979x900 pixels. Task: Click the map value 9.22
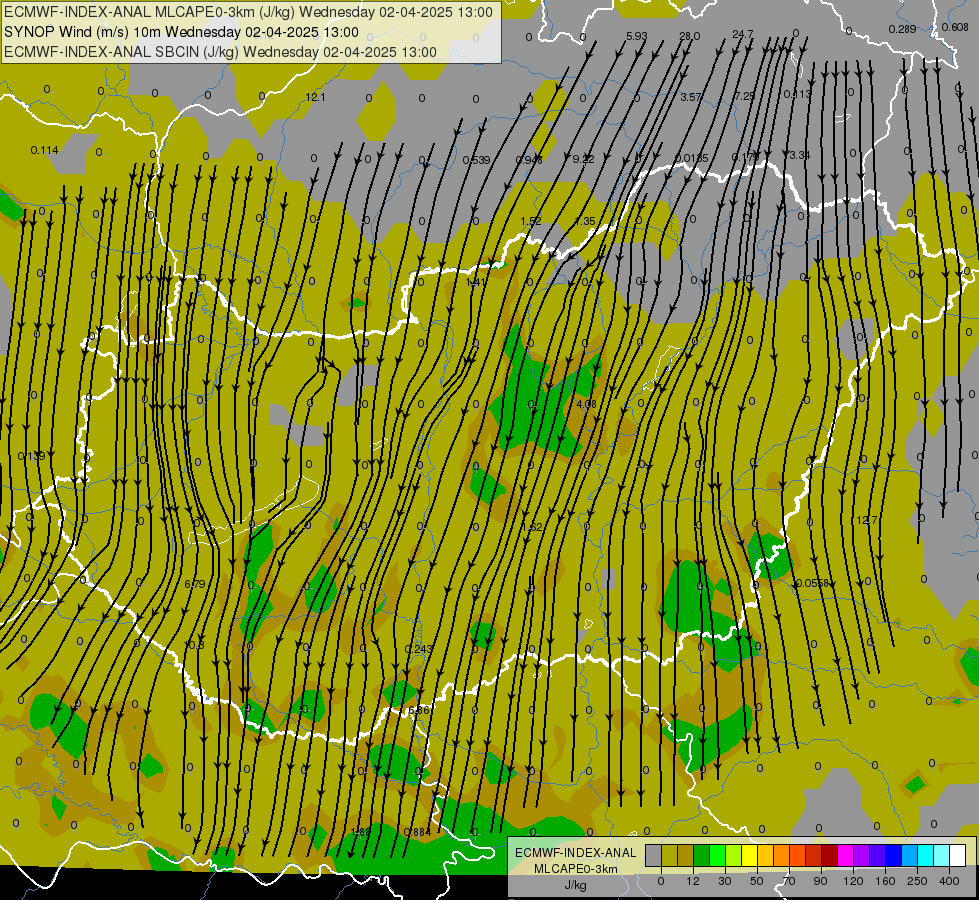pyautogui.click(x=583, y=159)
